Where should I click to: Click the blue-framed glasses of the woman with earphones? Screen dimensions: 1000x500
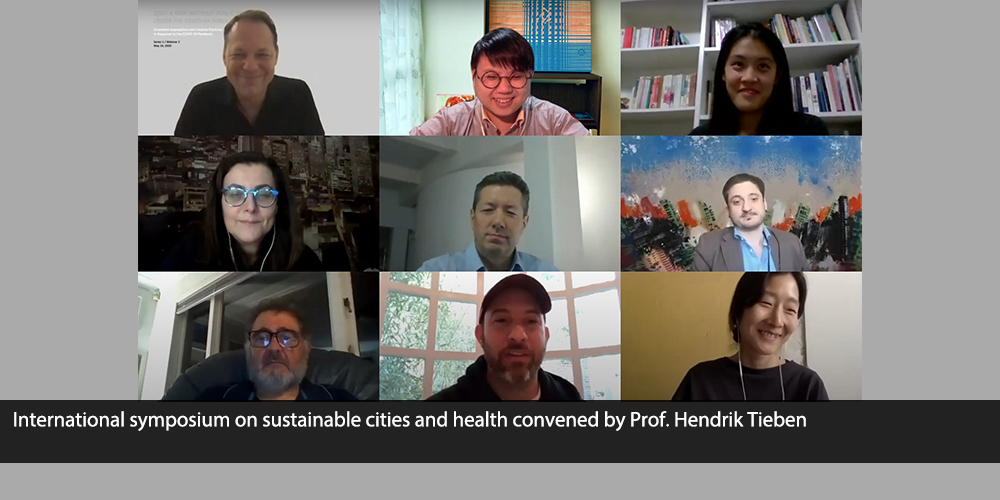coord(249,196)
